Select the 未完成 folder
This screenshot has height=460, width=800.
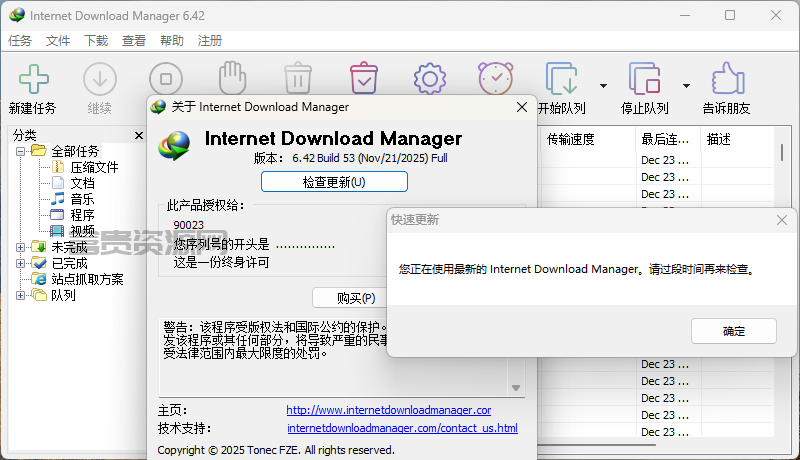coord(69,247)
